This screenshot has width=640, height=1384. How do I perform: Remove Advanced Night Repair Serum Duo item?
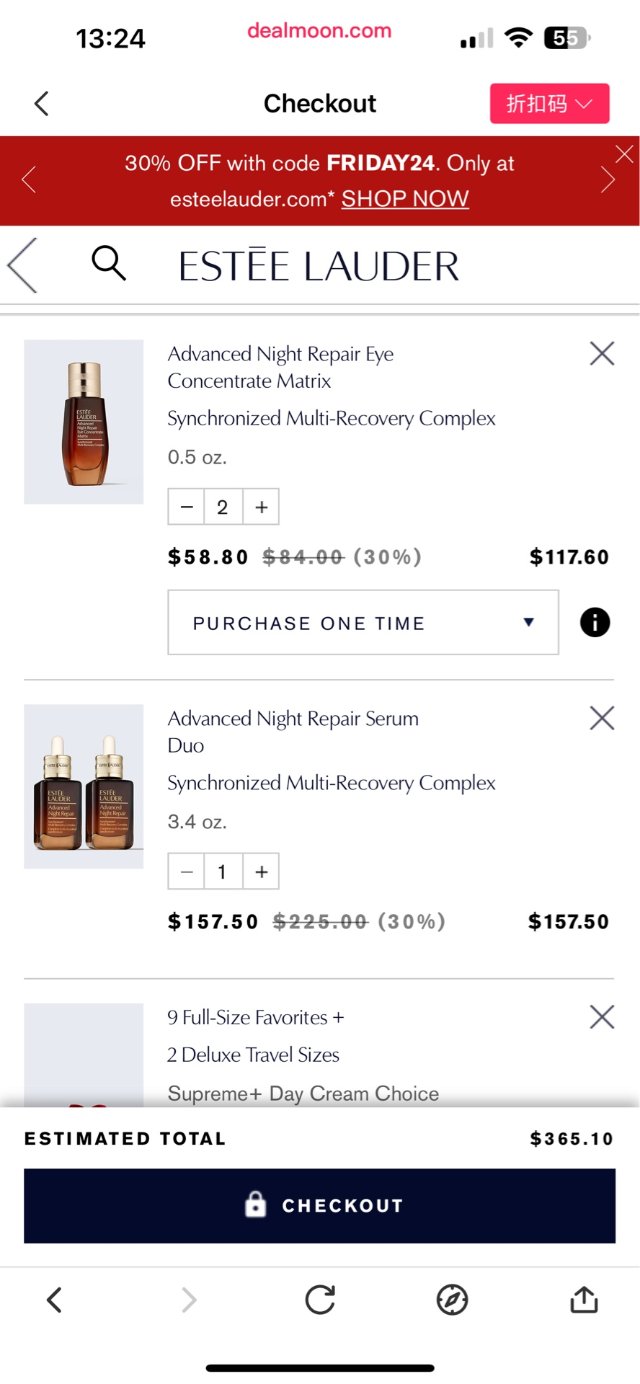[602, 718]
